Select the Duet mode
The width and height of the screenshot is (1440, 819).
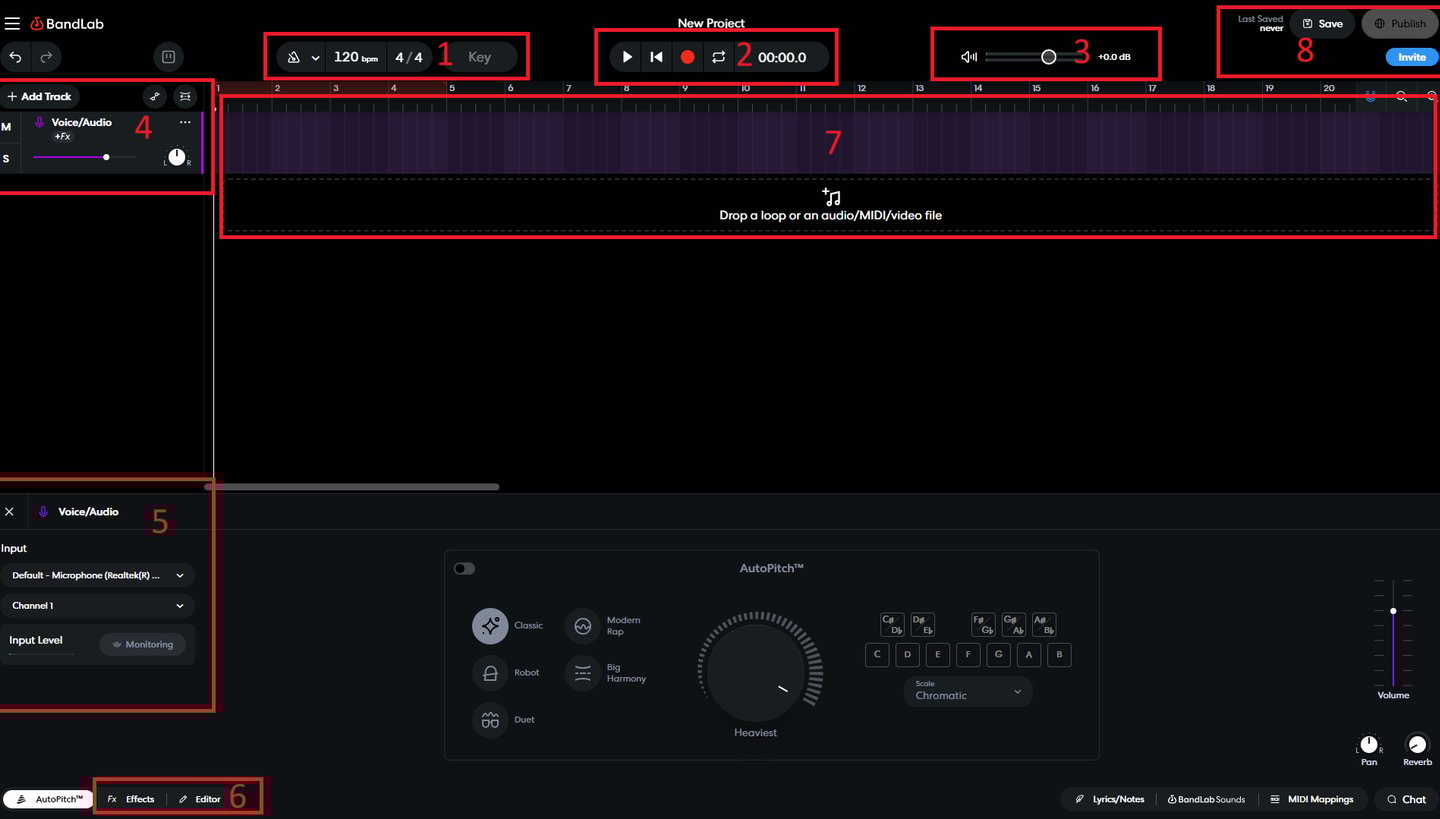490,720
